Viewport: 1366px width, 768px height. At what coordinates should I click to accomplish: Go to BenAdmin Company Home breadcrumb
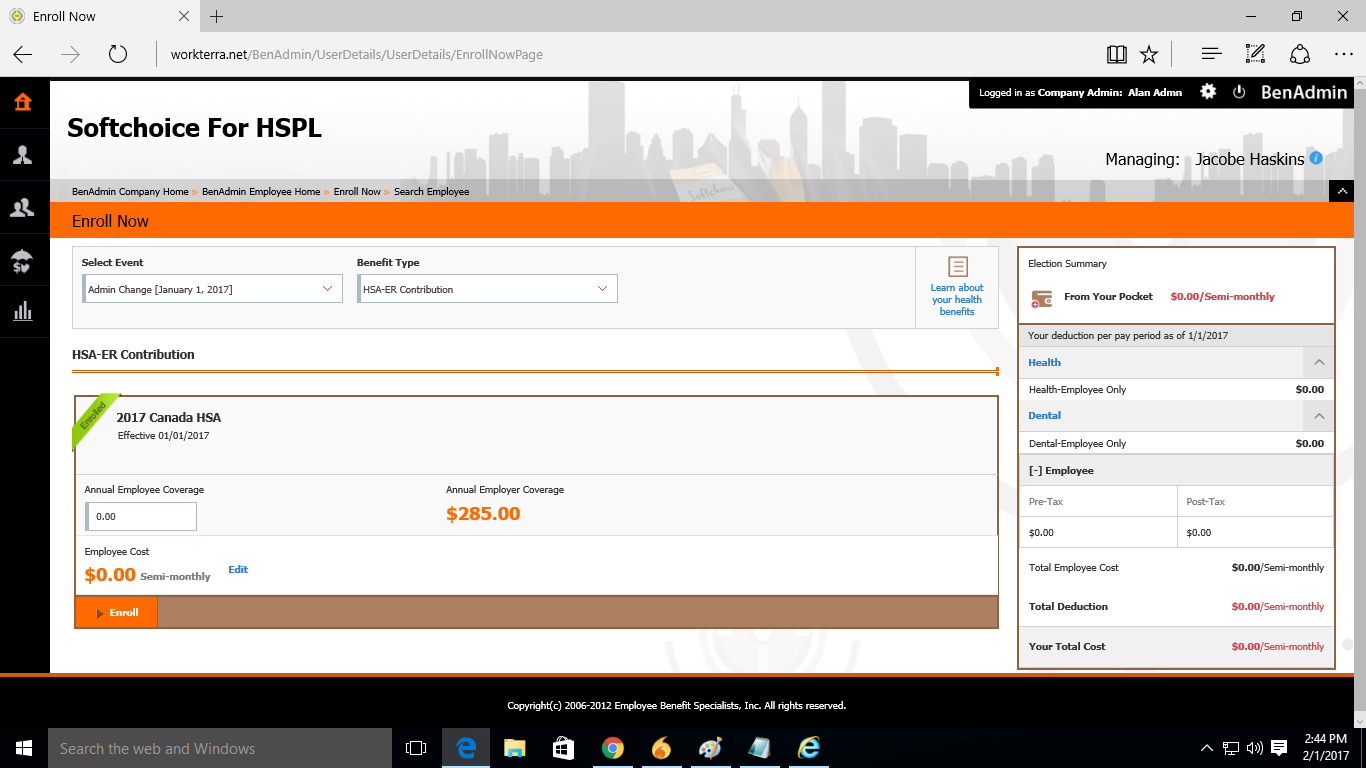130,192
